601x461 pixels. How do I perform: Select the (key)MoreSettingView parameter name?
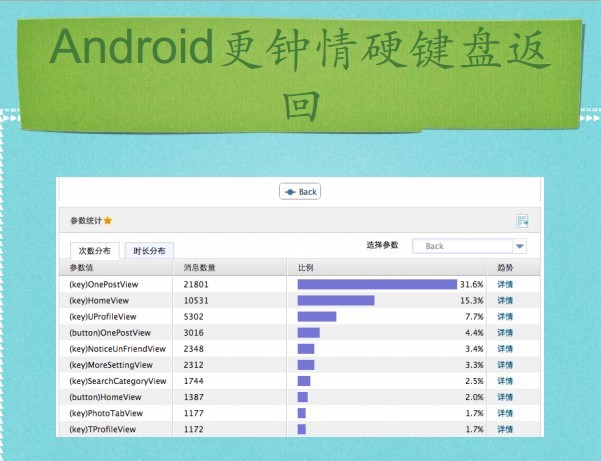(x=111, y=365)
